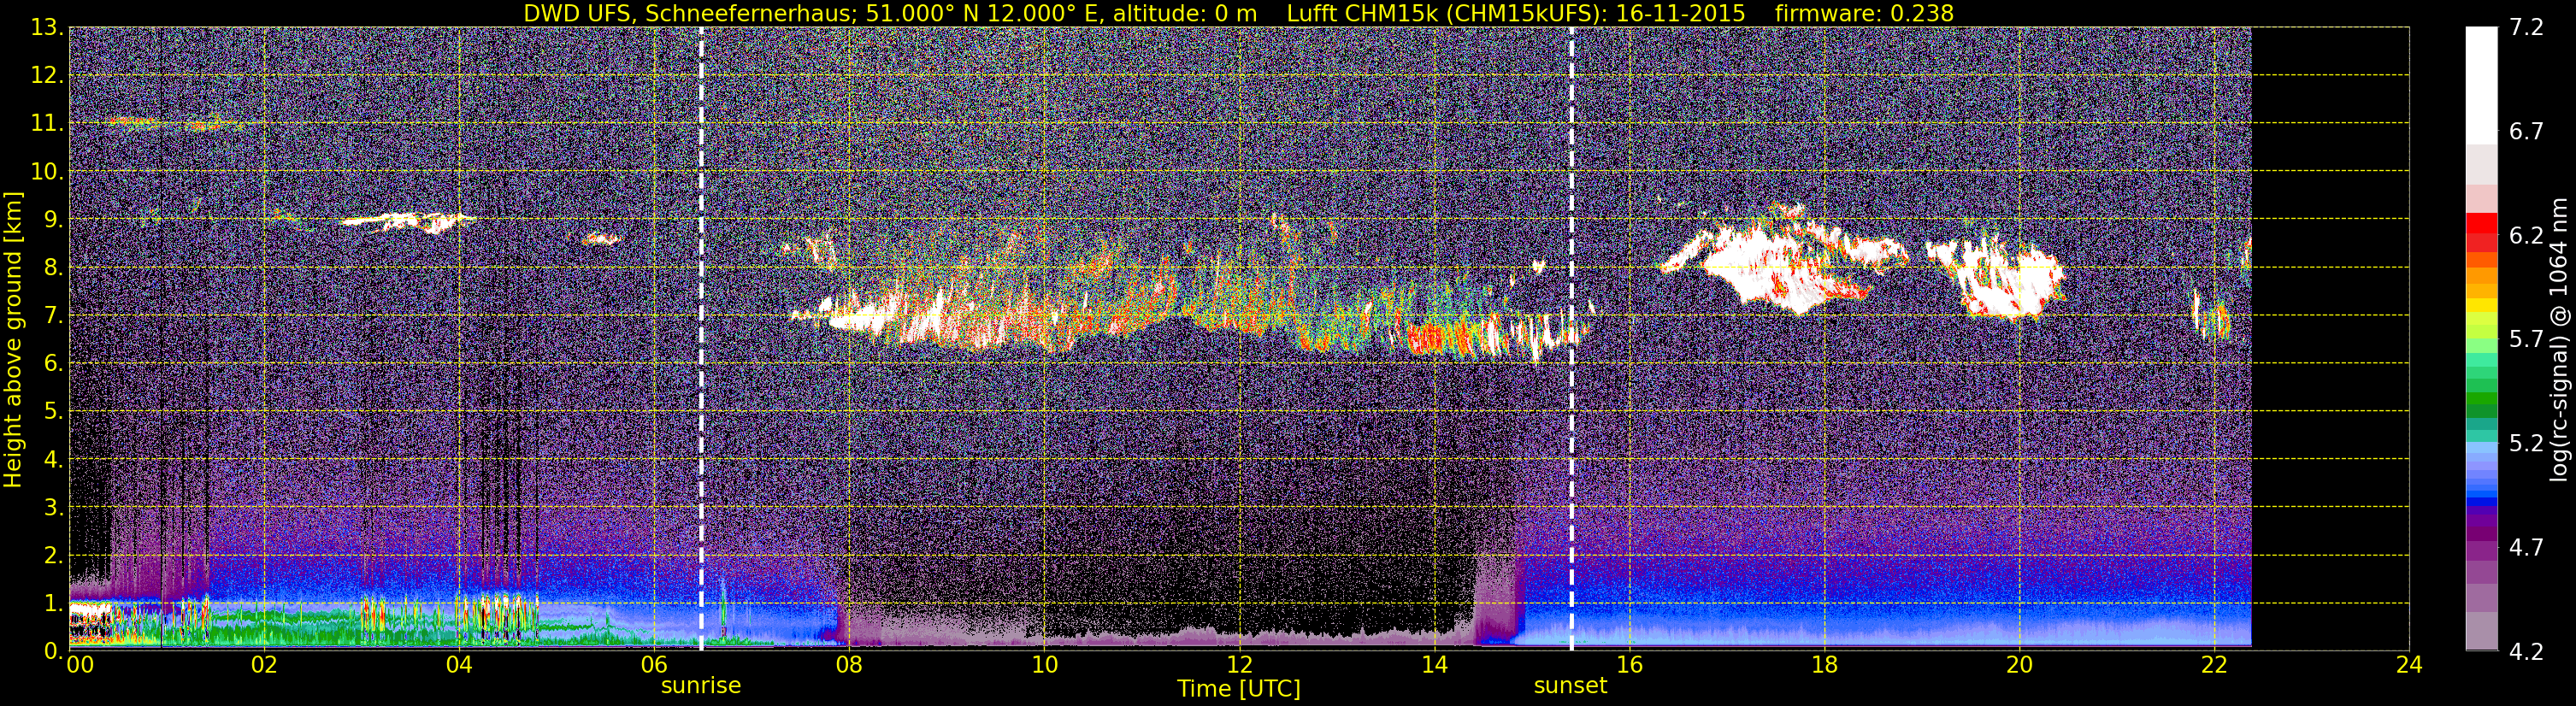Image resolution: width=2576 pixels, height=706 pixels.
Task: Click the x-axis tick label '02'
Action: tap(264, 665)
